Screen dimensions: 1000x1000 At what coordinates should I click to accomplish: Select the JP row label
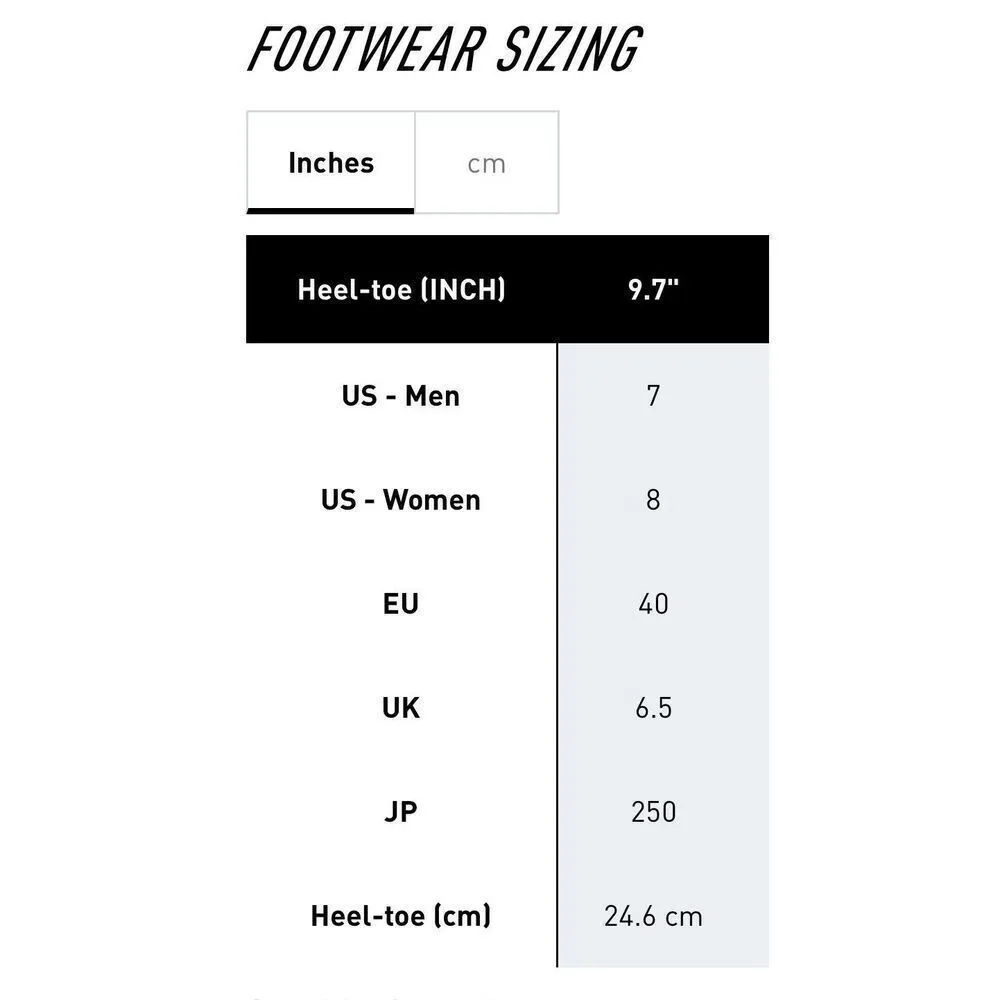click(x=401, y=812)
